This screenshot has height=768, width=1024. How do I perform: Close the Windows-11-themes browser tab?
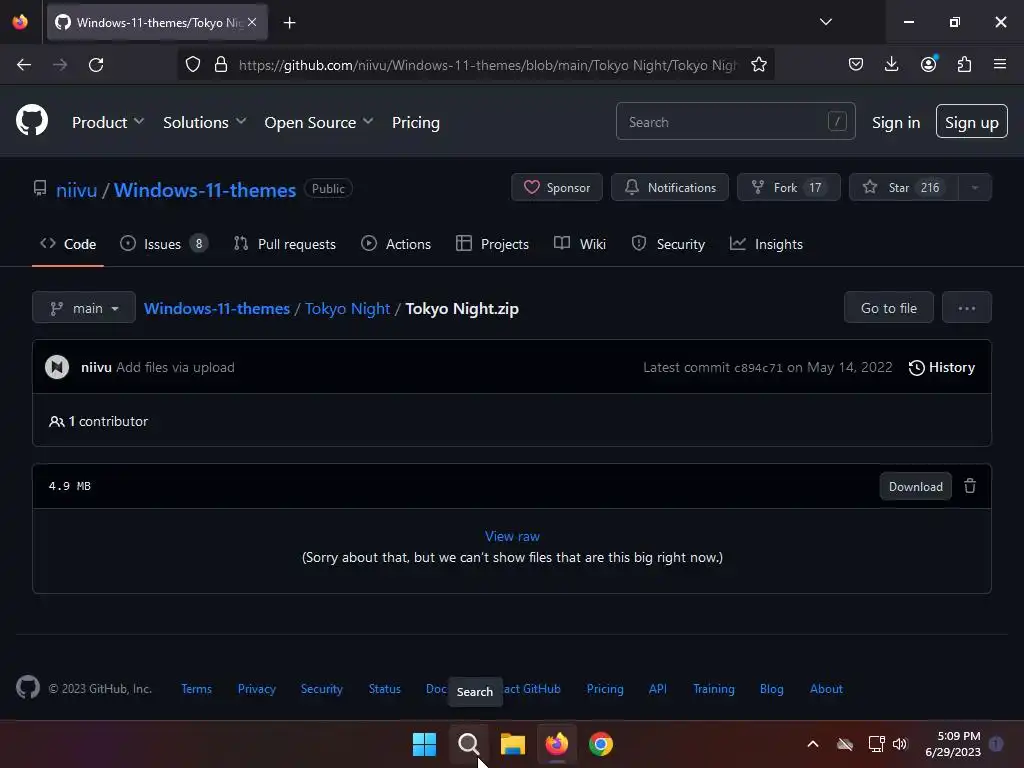(x=252, y=22)
